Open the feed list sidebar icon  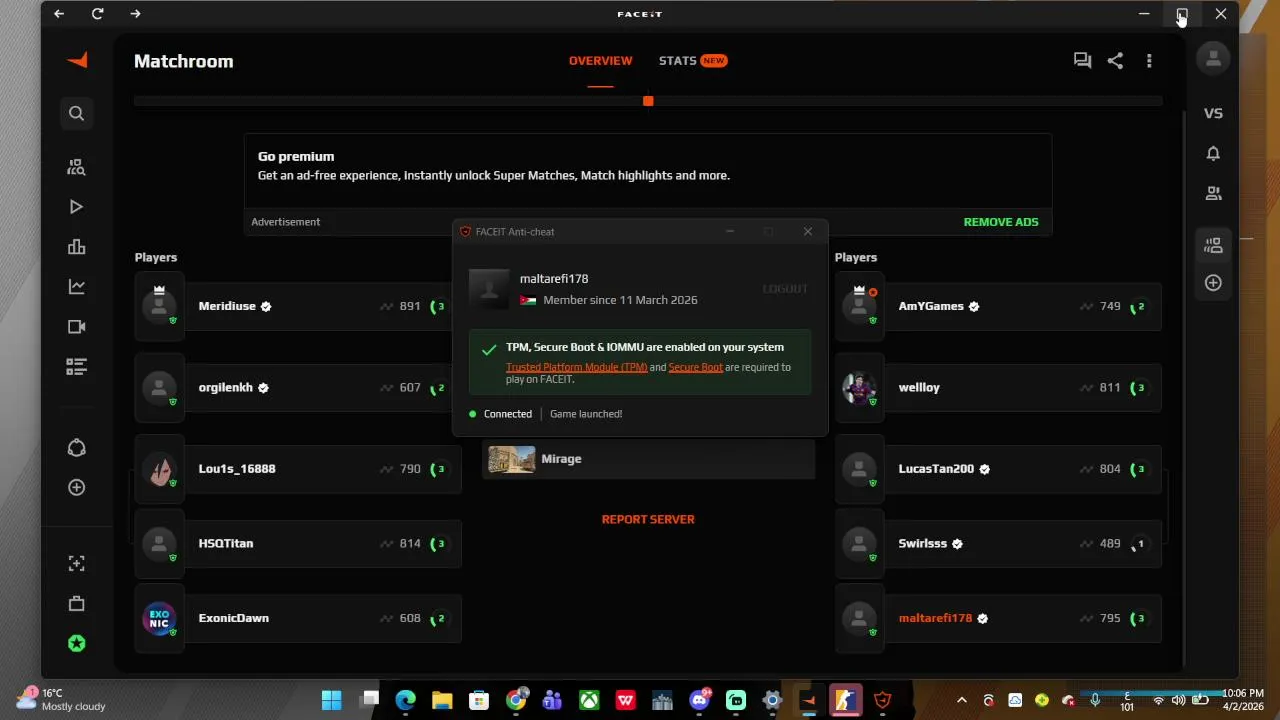76,367
